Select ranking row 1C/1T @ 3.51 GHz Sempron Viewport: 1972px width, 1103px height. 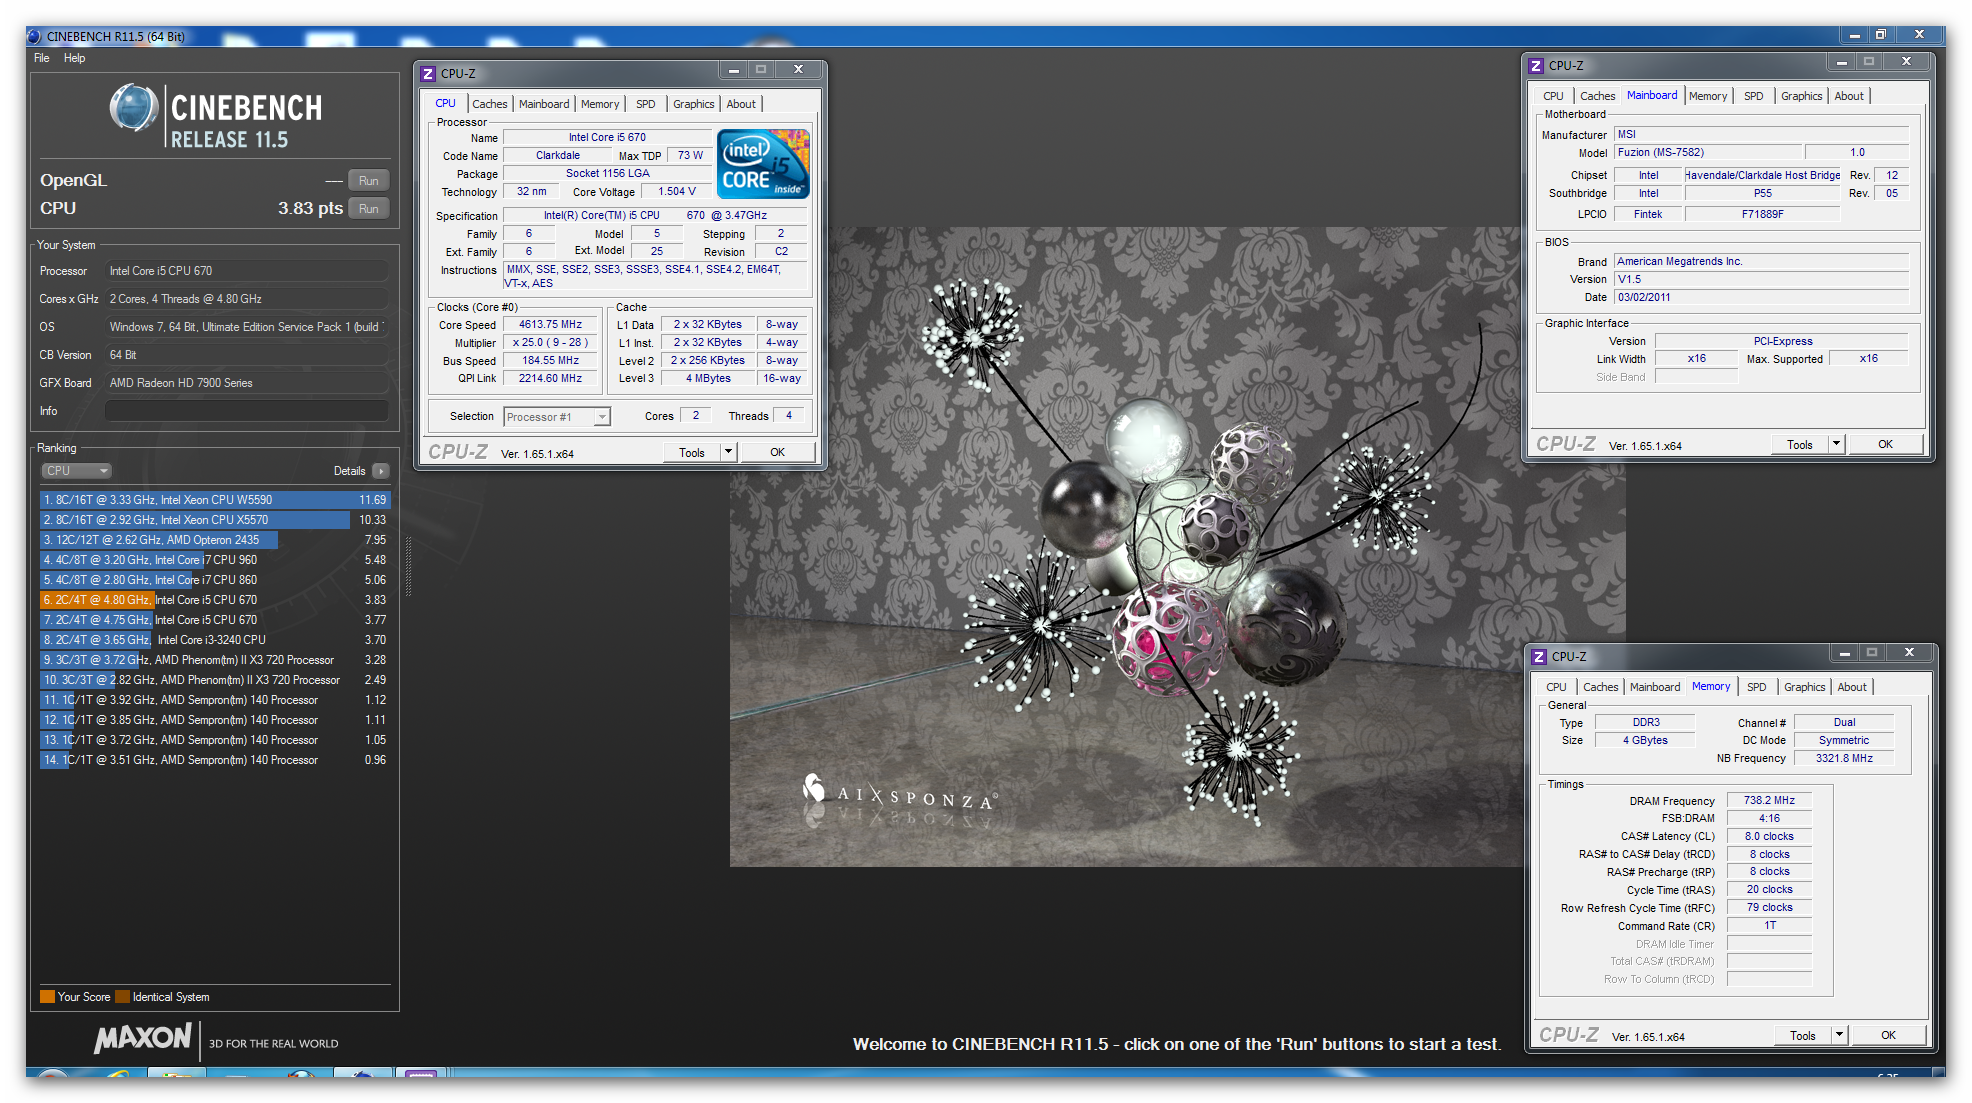tap(214, 760)
